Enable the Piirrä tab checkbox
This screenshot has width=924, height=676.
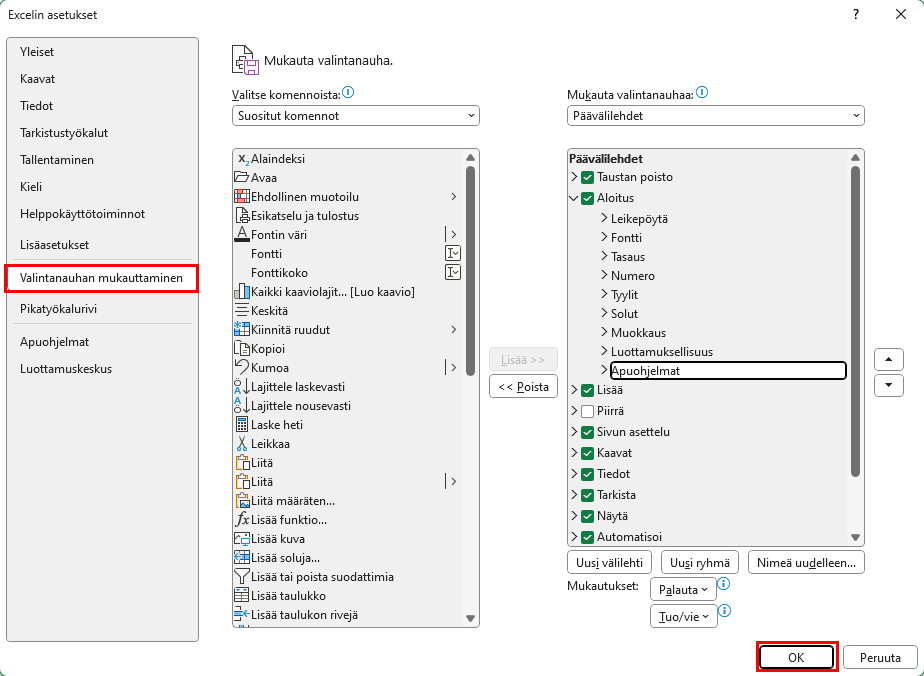pos(587,411)
